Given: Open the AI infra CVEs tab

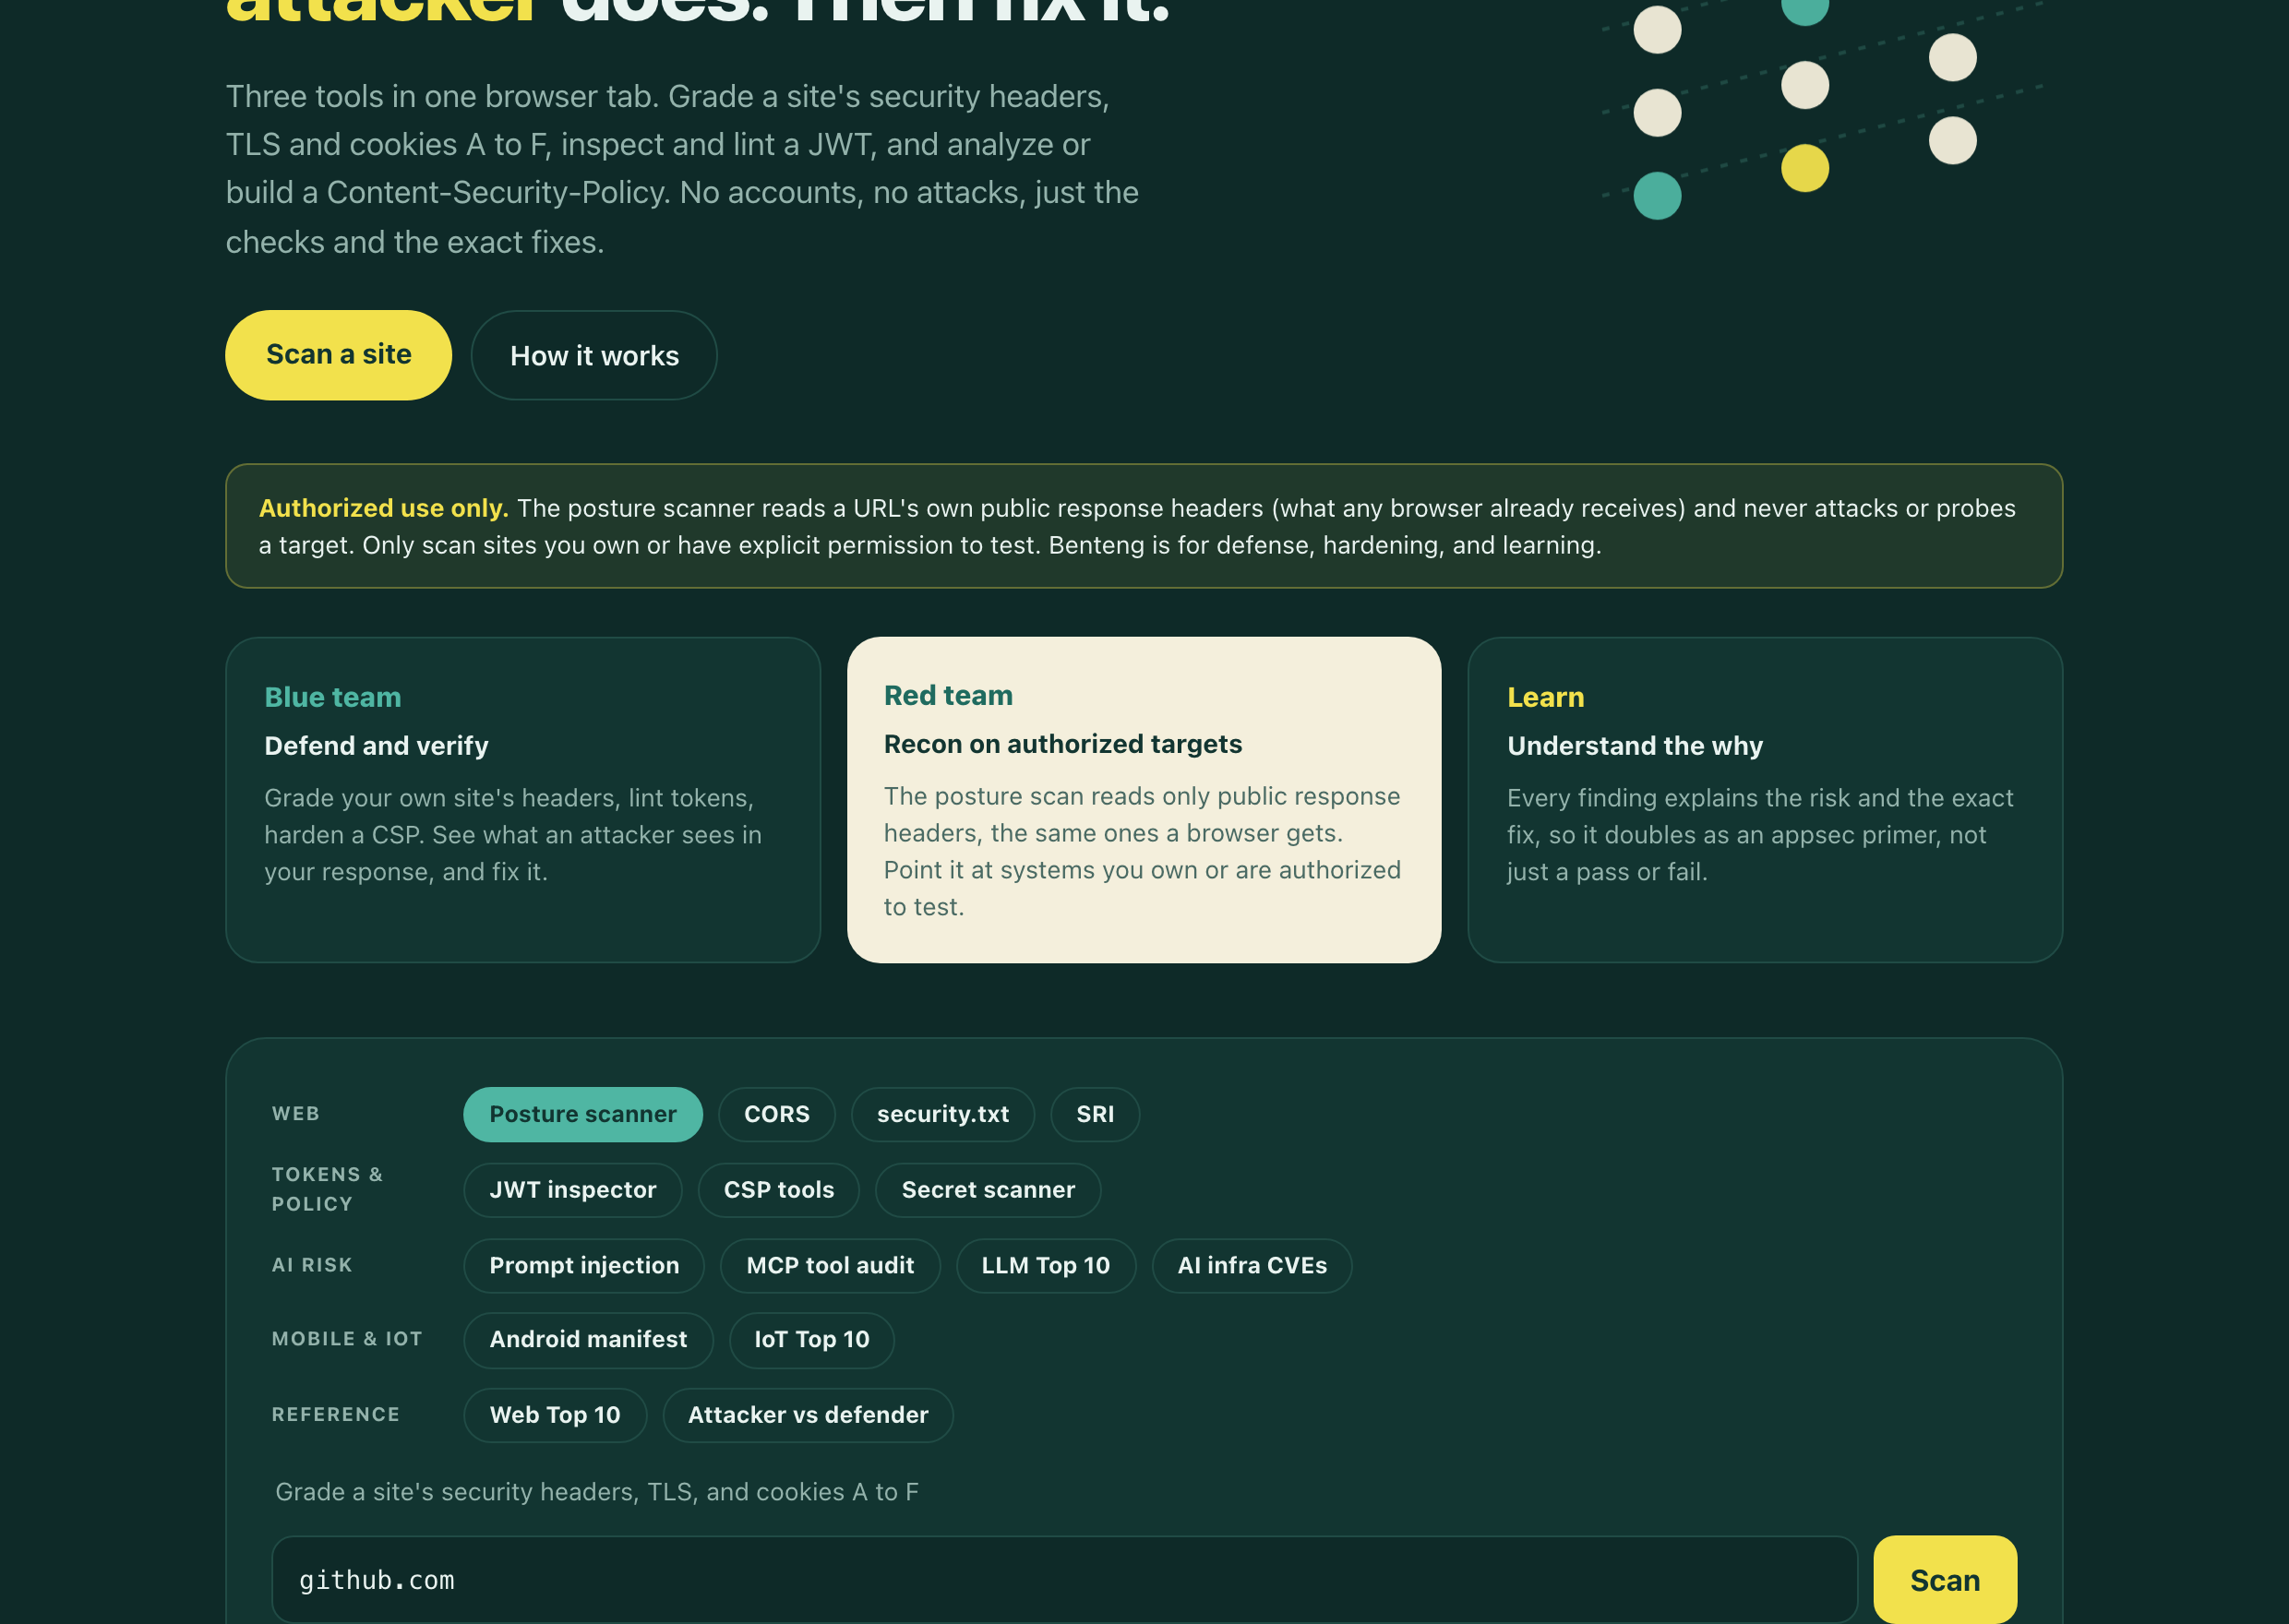Looking at the screenshot, I should click(1252, 1265).
